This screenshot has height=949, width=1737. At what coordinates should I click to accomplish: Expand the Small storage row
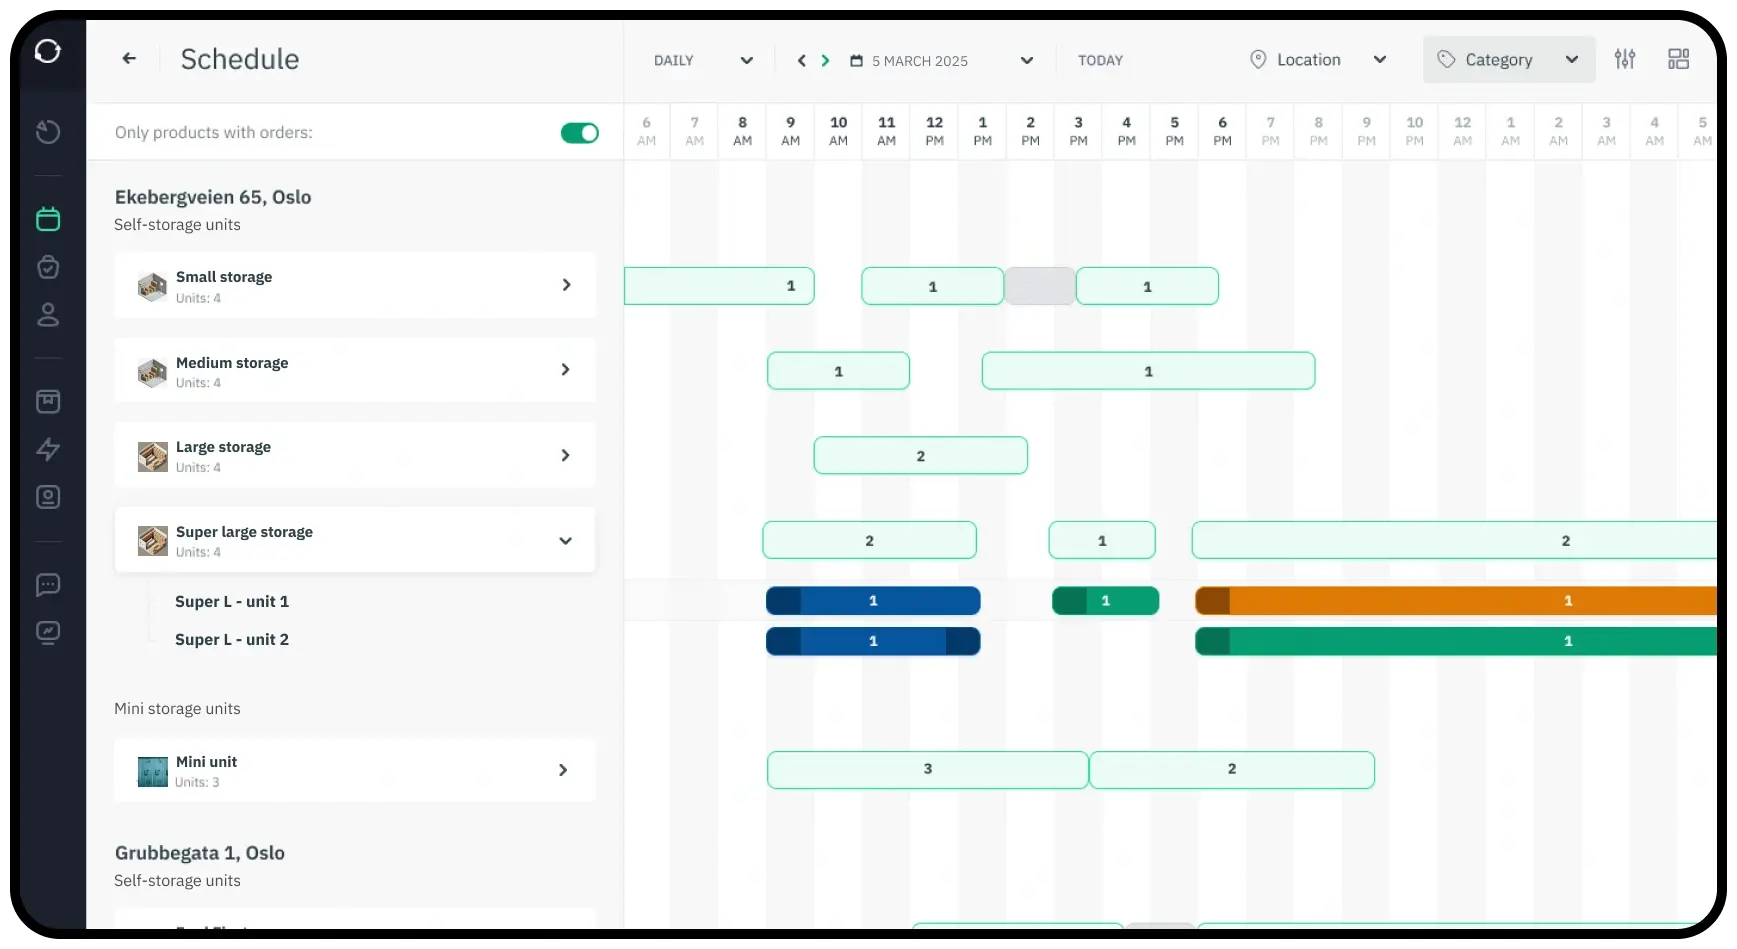(566, 285)
